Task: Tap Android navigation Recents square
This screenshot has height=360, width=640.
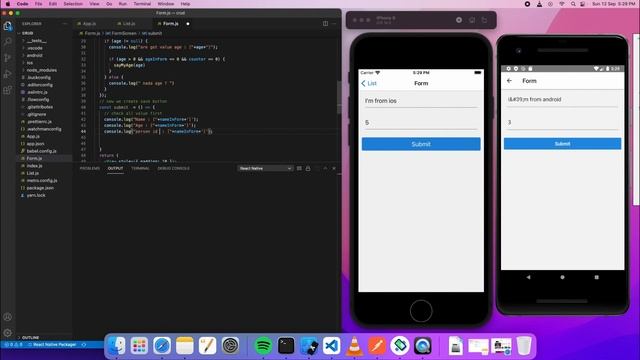Action: 596,277
